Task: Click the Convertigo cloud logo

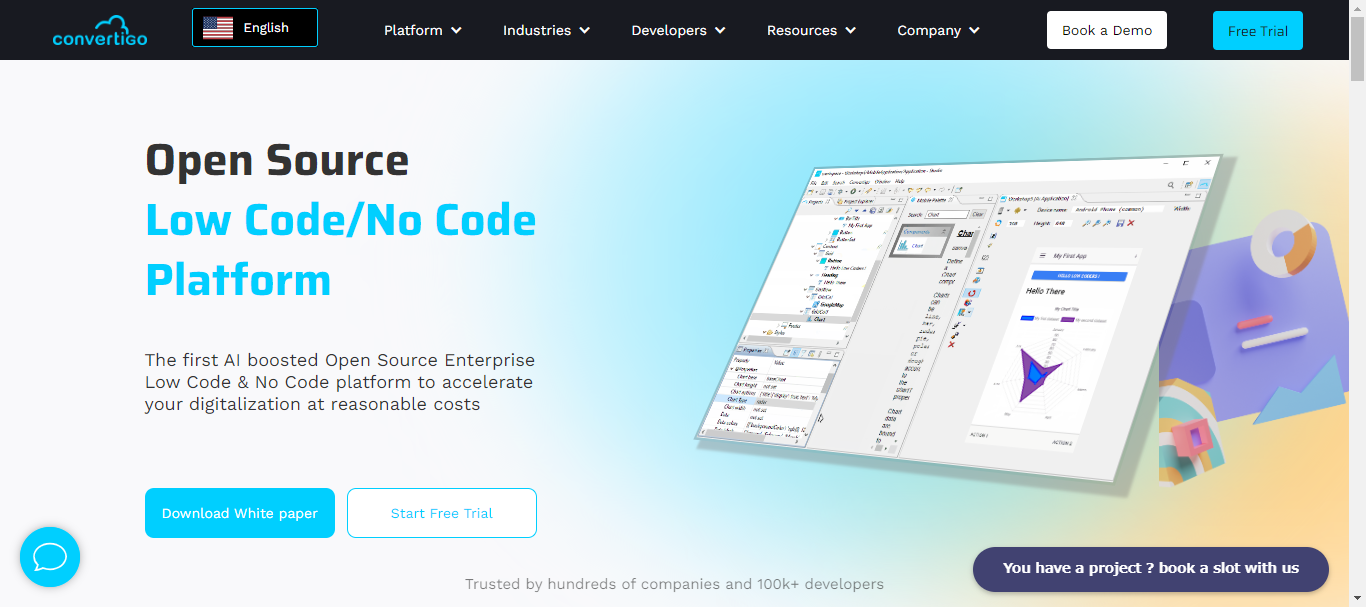Action: point(100,30)
